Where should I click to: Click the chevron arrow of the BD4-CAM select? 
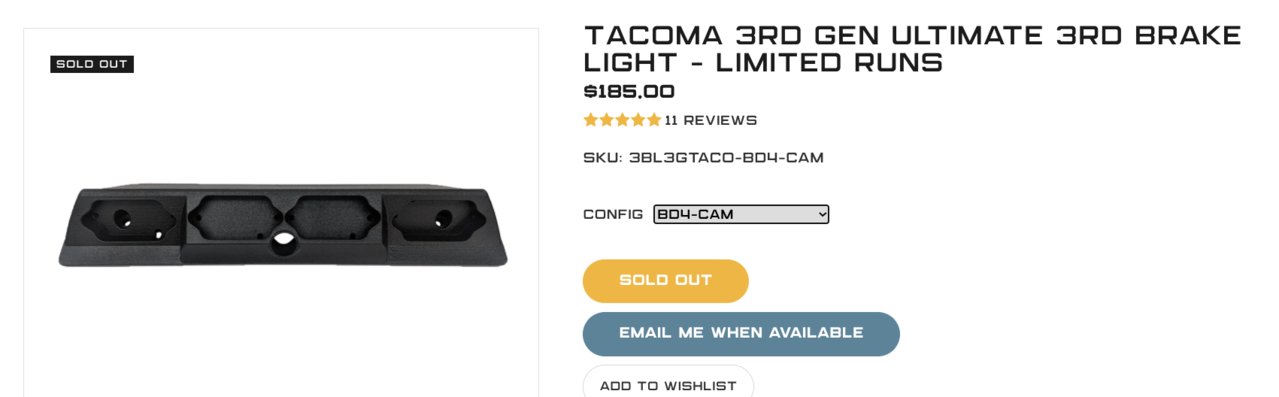pyautogui.click(x=821, y=214)
